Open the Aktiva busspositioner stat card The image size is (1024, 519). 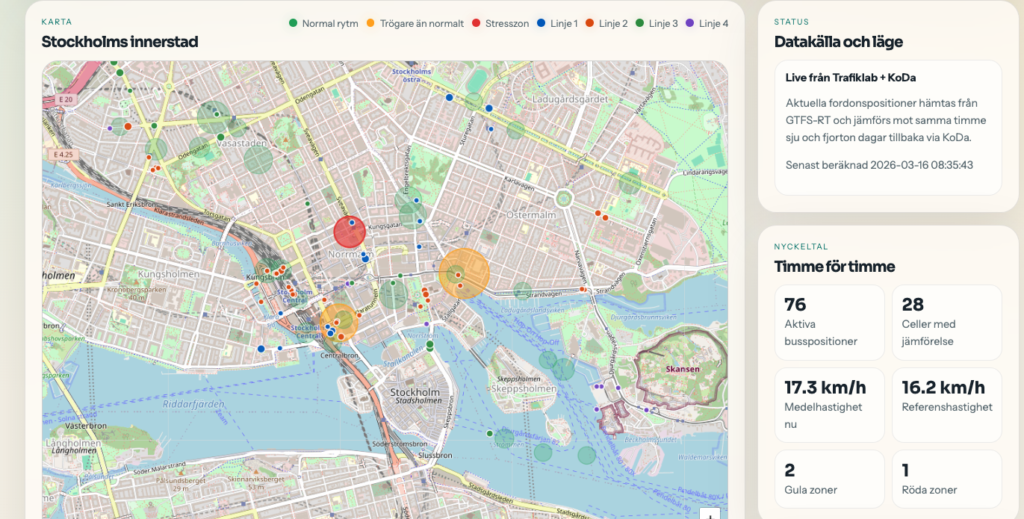coord(829,322)
